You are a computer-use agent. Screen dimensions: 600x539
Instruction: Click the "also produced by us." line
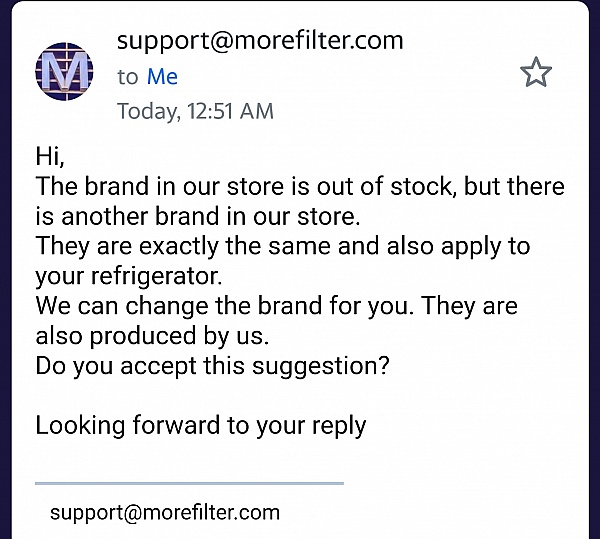point(152,335)
